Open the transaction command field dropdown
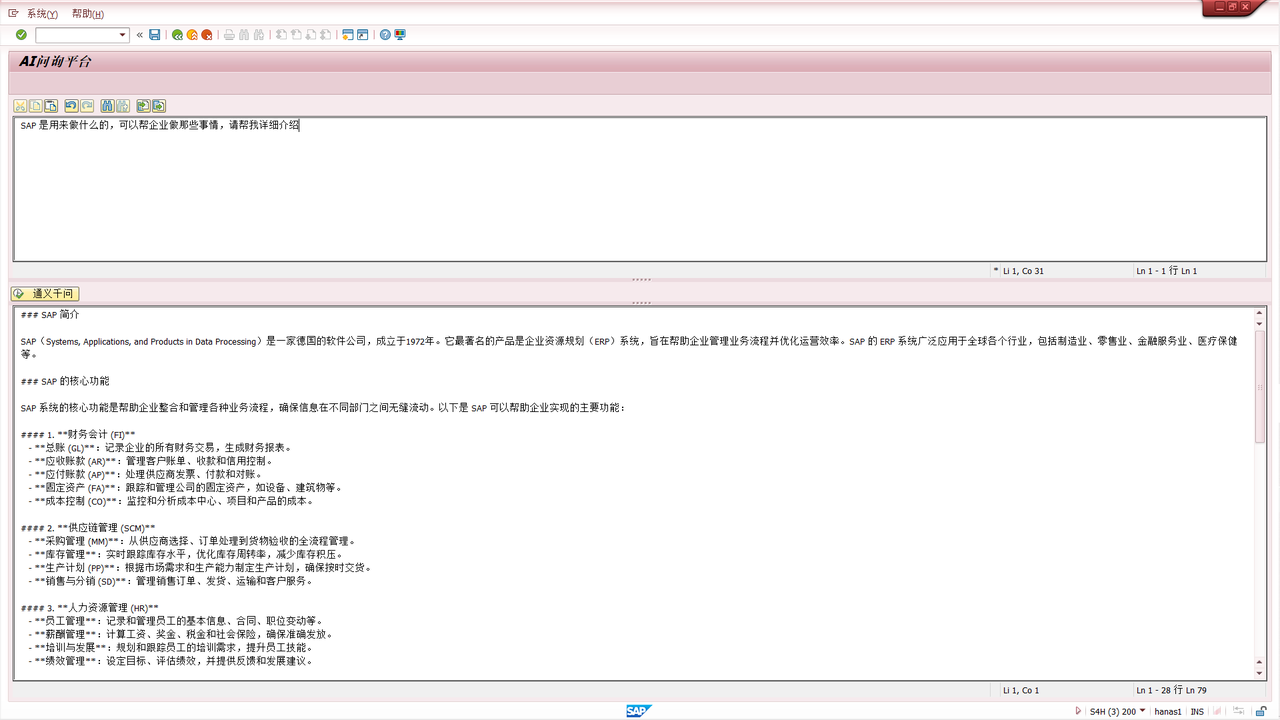The height and width of the screenshot is (720, 1280). (x=123, y=35)
